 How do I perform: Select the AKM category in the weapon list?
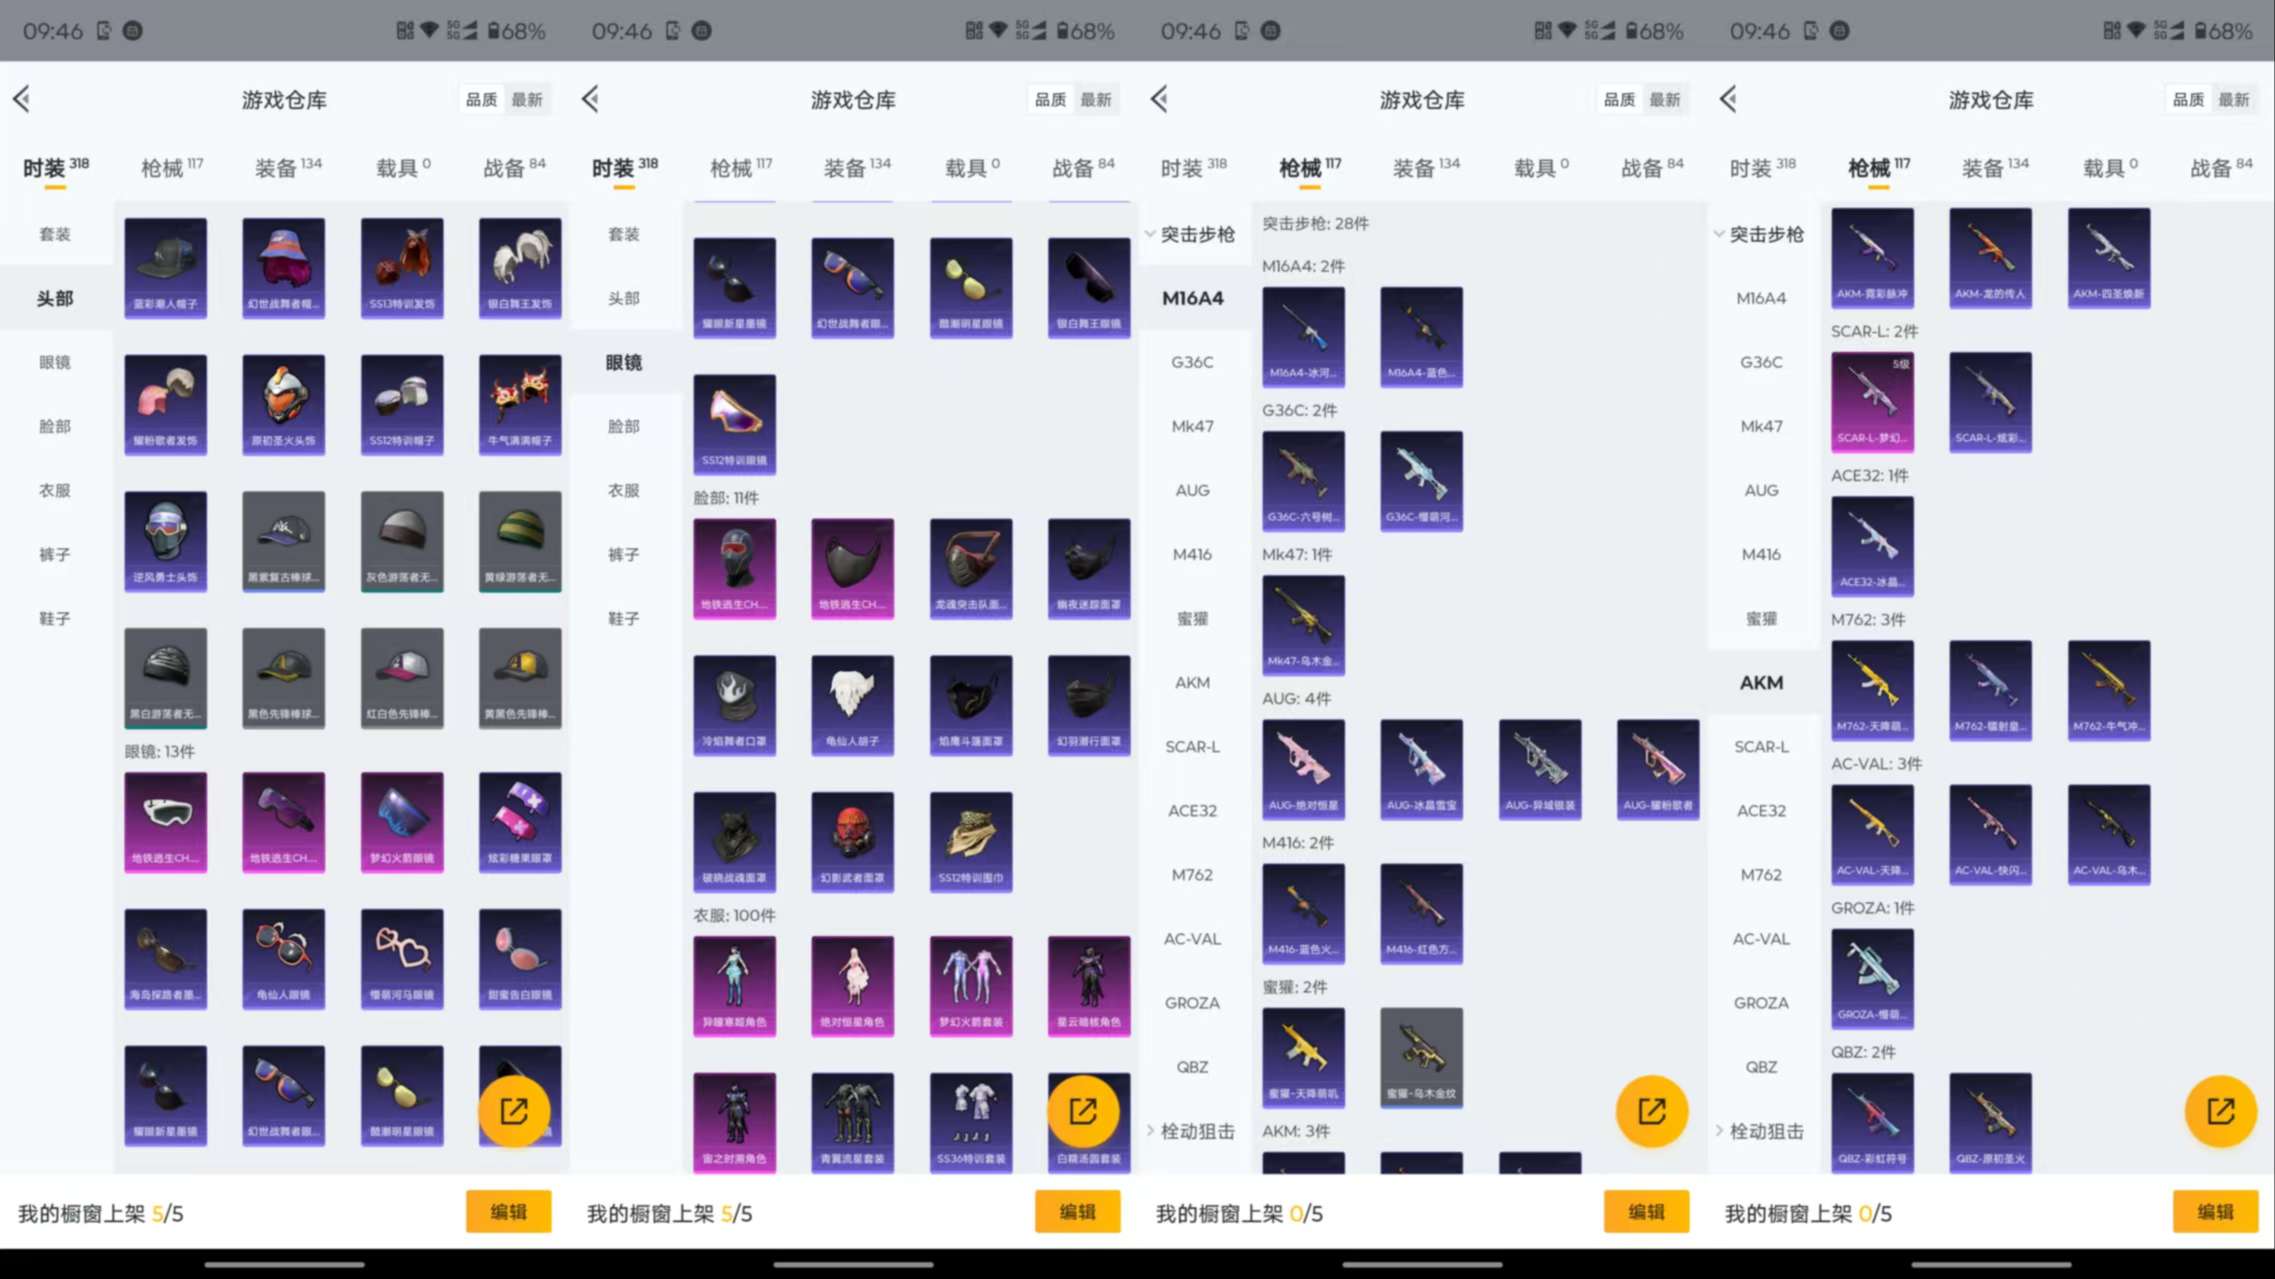coord(1761,682)
